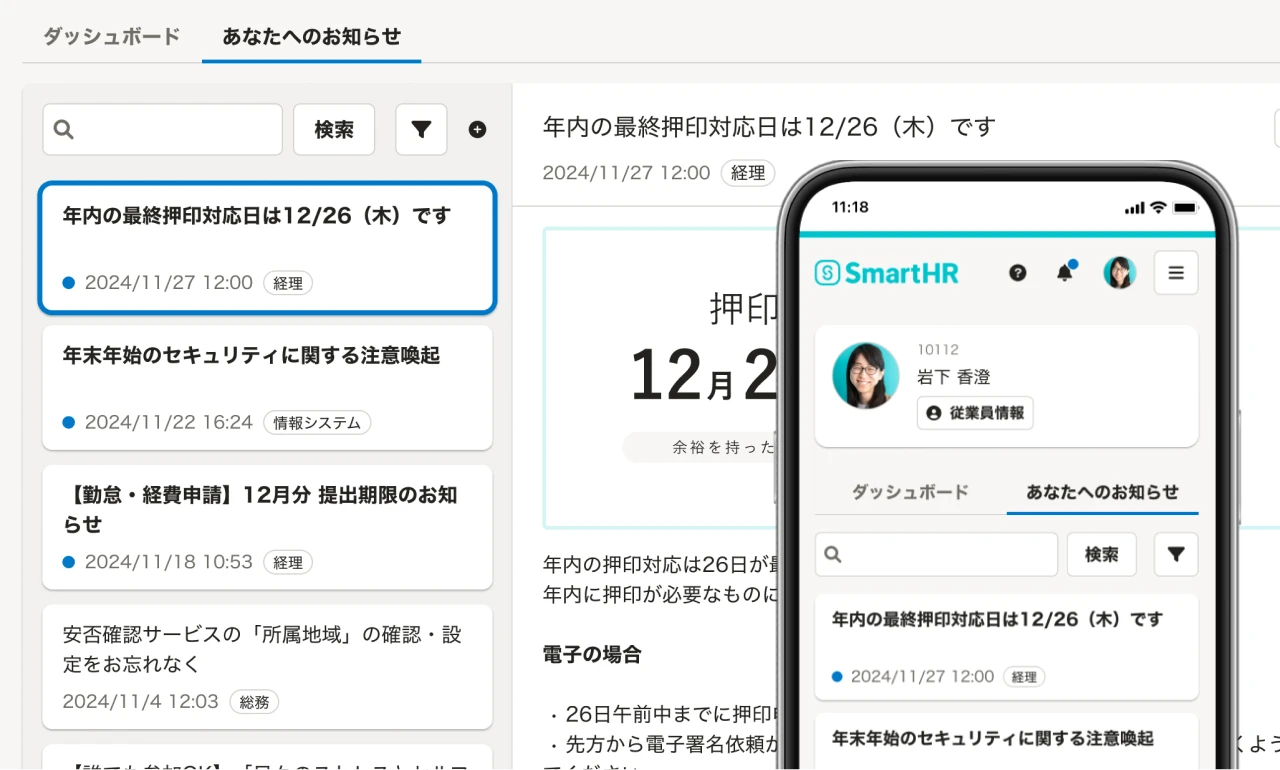Open the user avatar in phone header

tap(1119, 272)
